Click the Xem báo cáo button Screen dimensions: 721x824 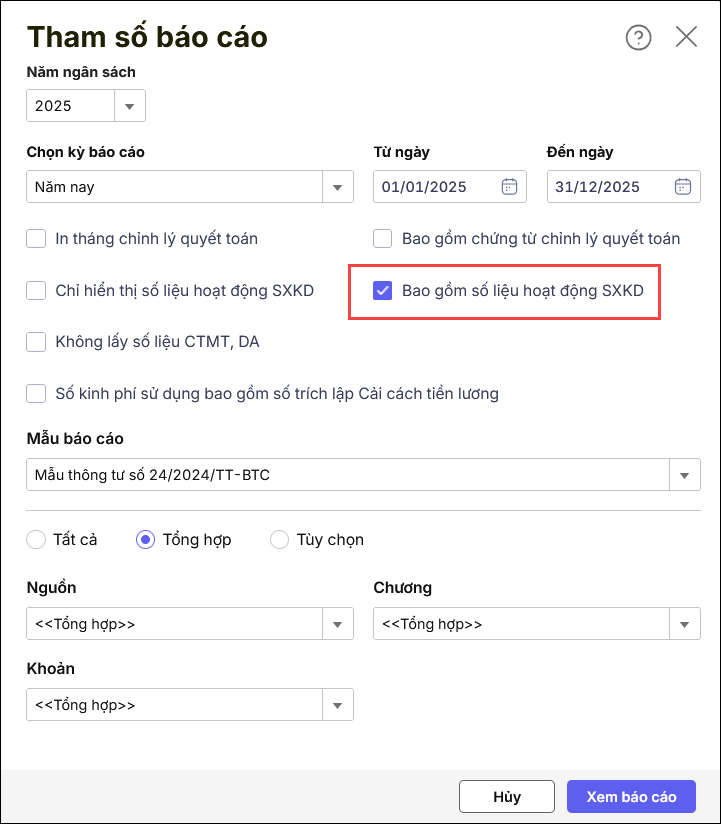tap(631, 797)
